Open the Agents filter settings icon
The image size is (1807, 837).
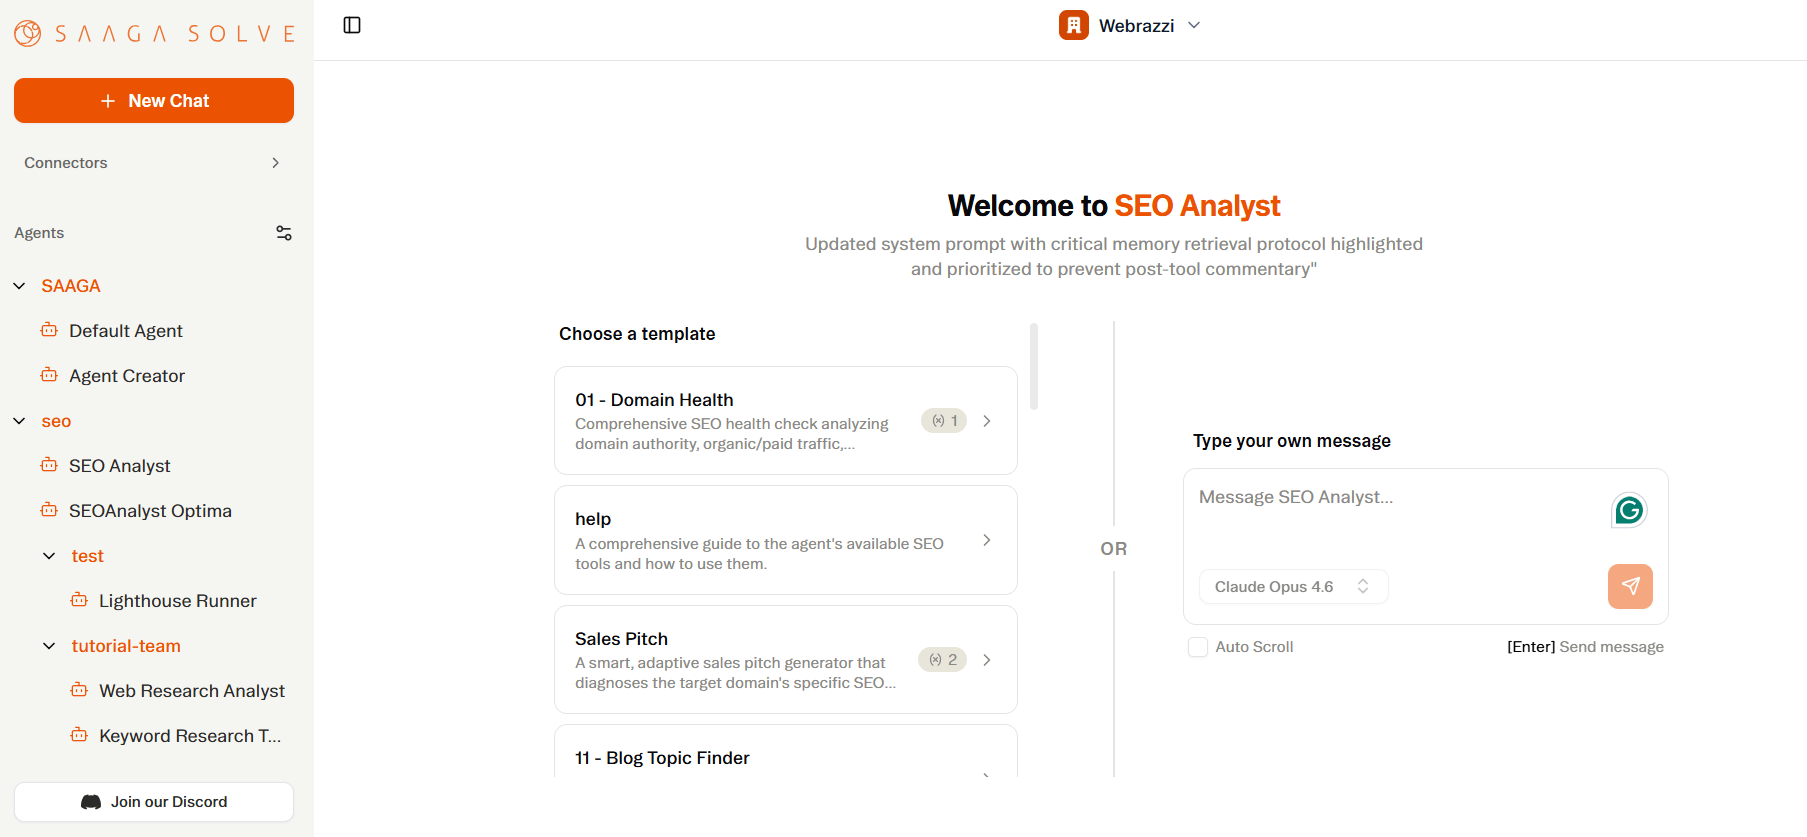point(284,233)
